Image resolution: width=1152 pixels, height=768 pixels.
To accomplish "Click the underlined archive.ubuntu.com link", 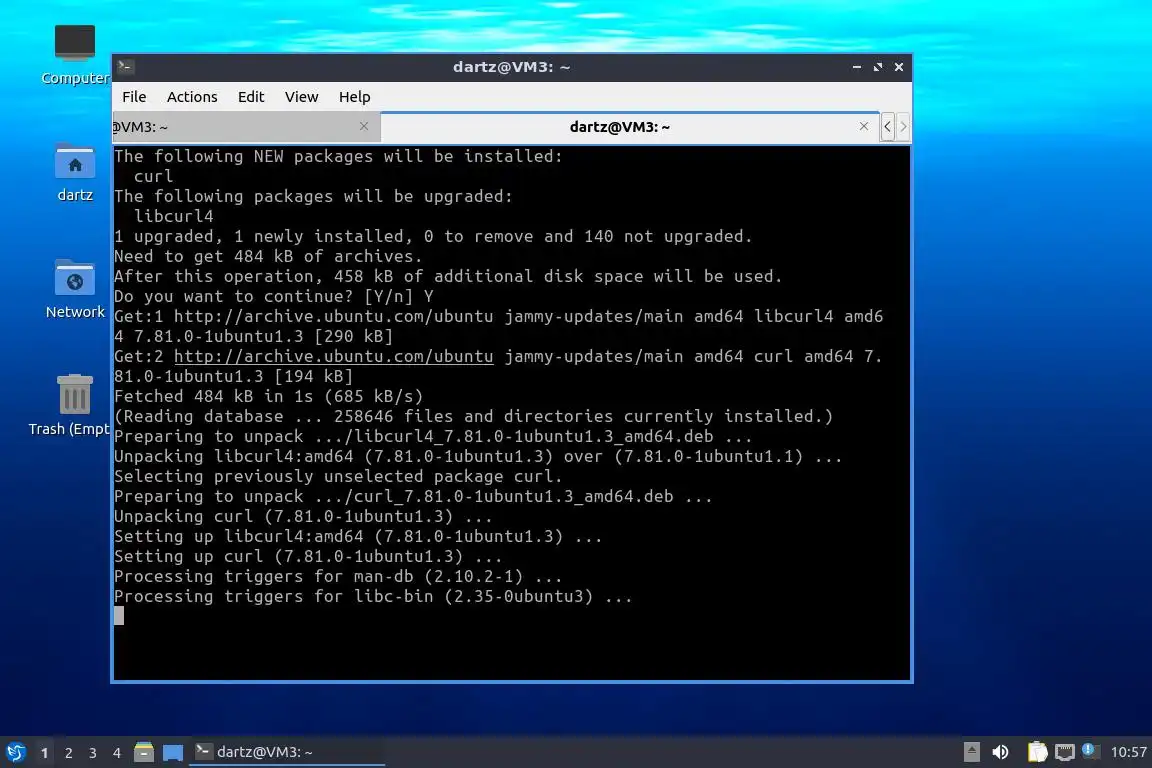I will coord(334,356).
